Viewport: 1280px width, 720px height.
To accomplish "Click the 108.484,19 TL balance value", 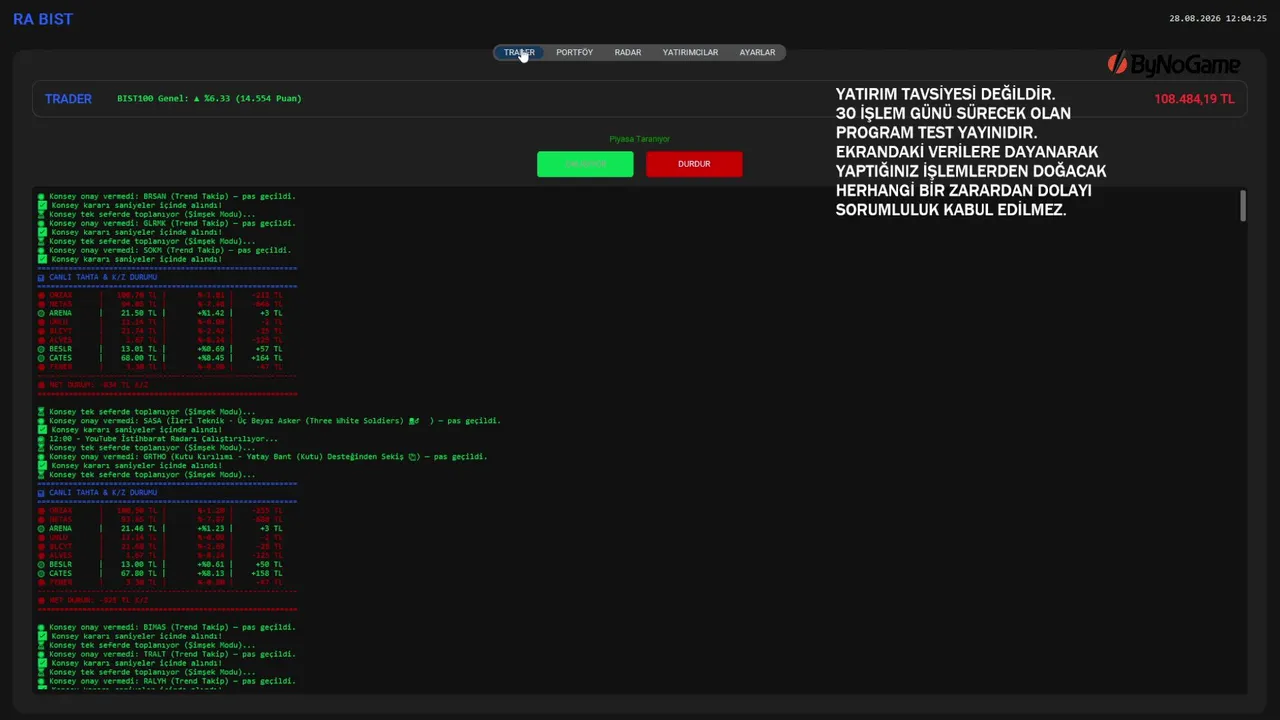I will click(1194, 99).
